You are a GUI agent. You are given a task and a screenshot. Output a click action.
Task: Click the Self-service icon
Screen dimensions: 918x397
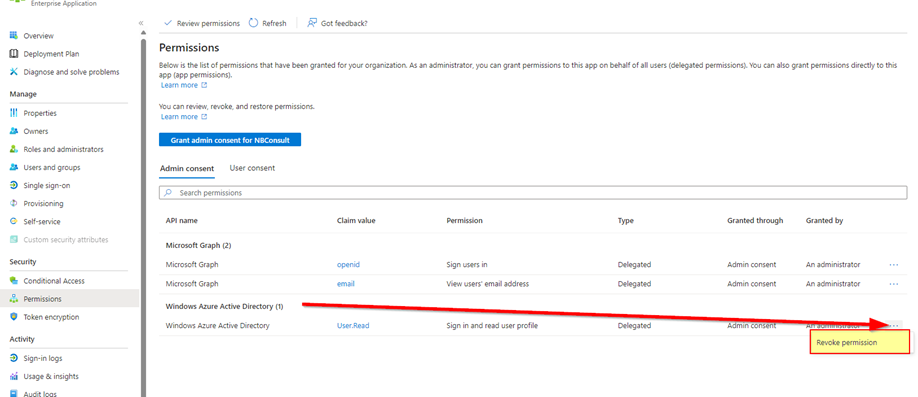click(14, 222)
